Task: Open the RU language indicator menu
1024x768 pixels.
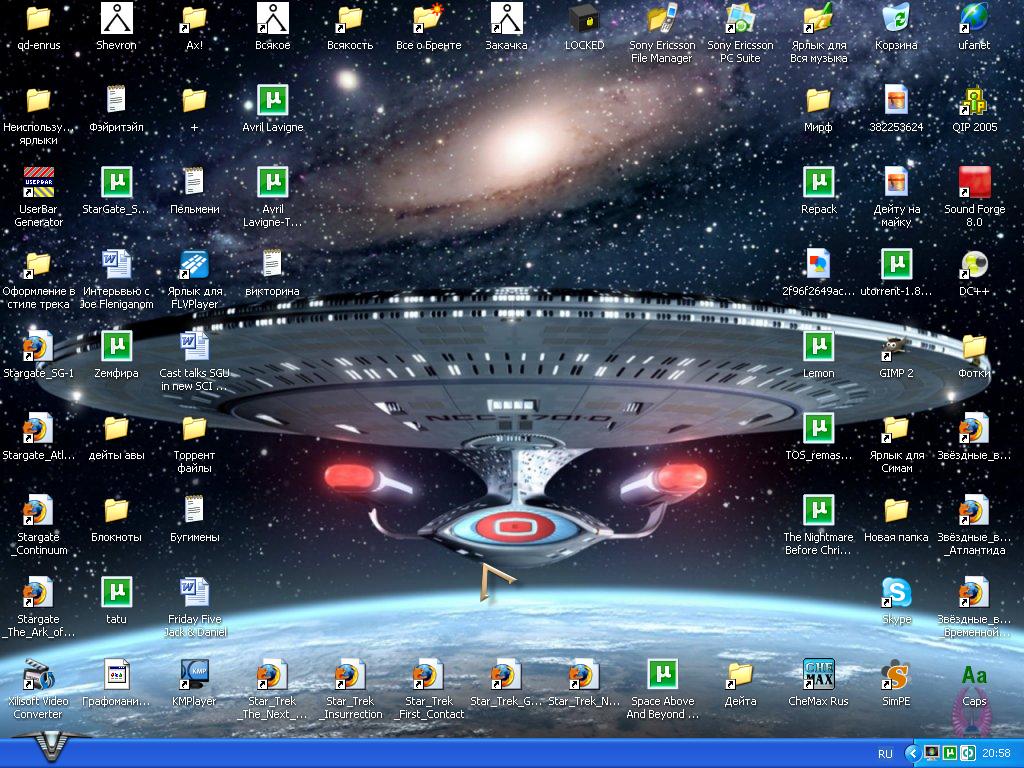Action: coord(885,754)
